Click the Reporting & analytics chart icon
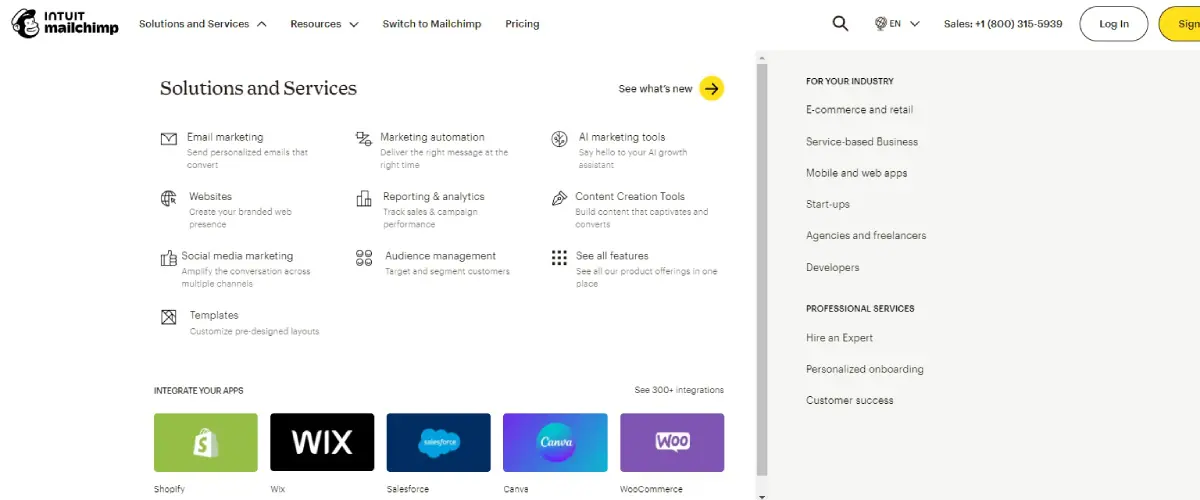 (363, 198)
